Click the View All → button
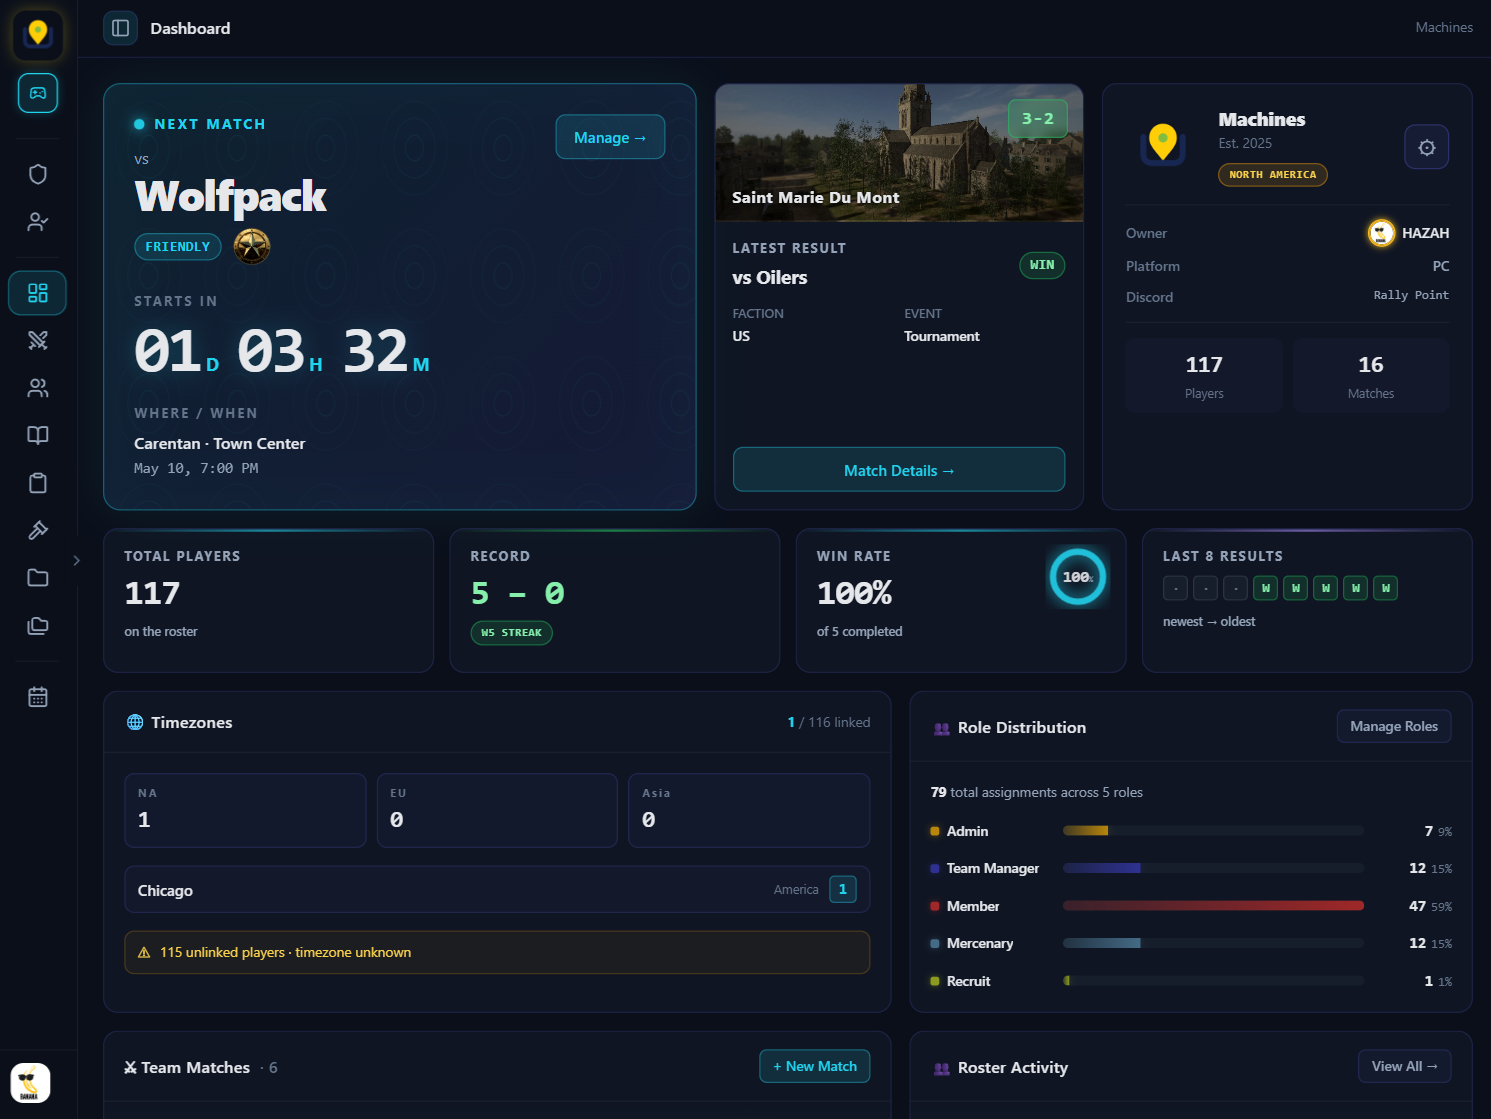Viewport: 1491px width, 1119px height. click(x=1404, y=1066)
